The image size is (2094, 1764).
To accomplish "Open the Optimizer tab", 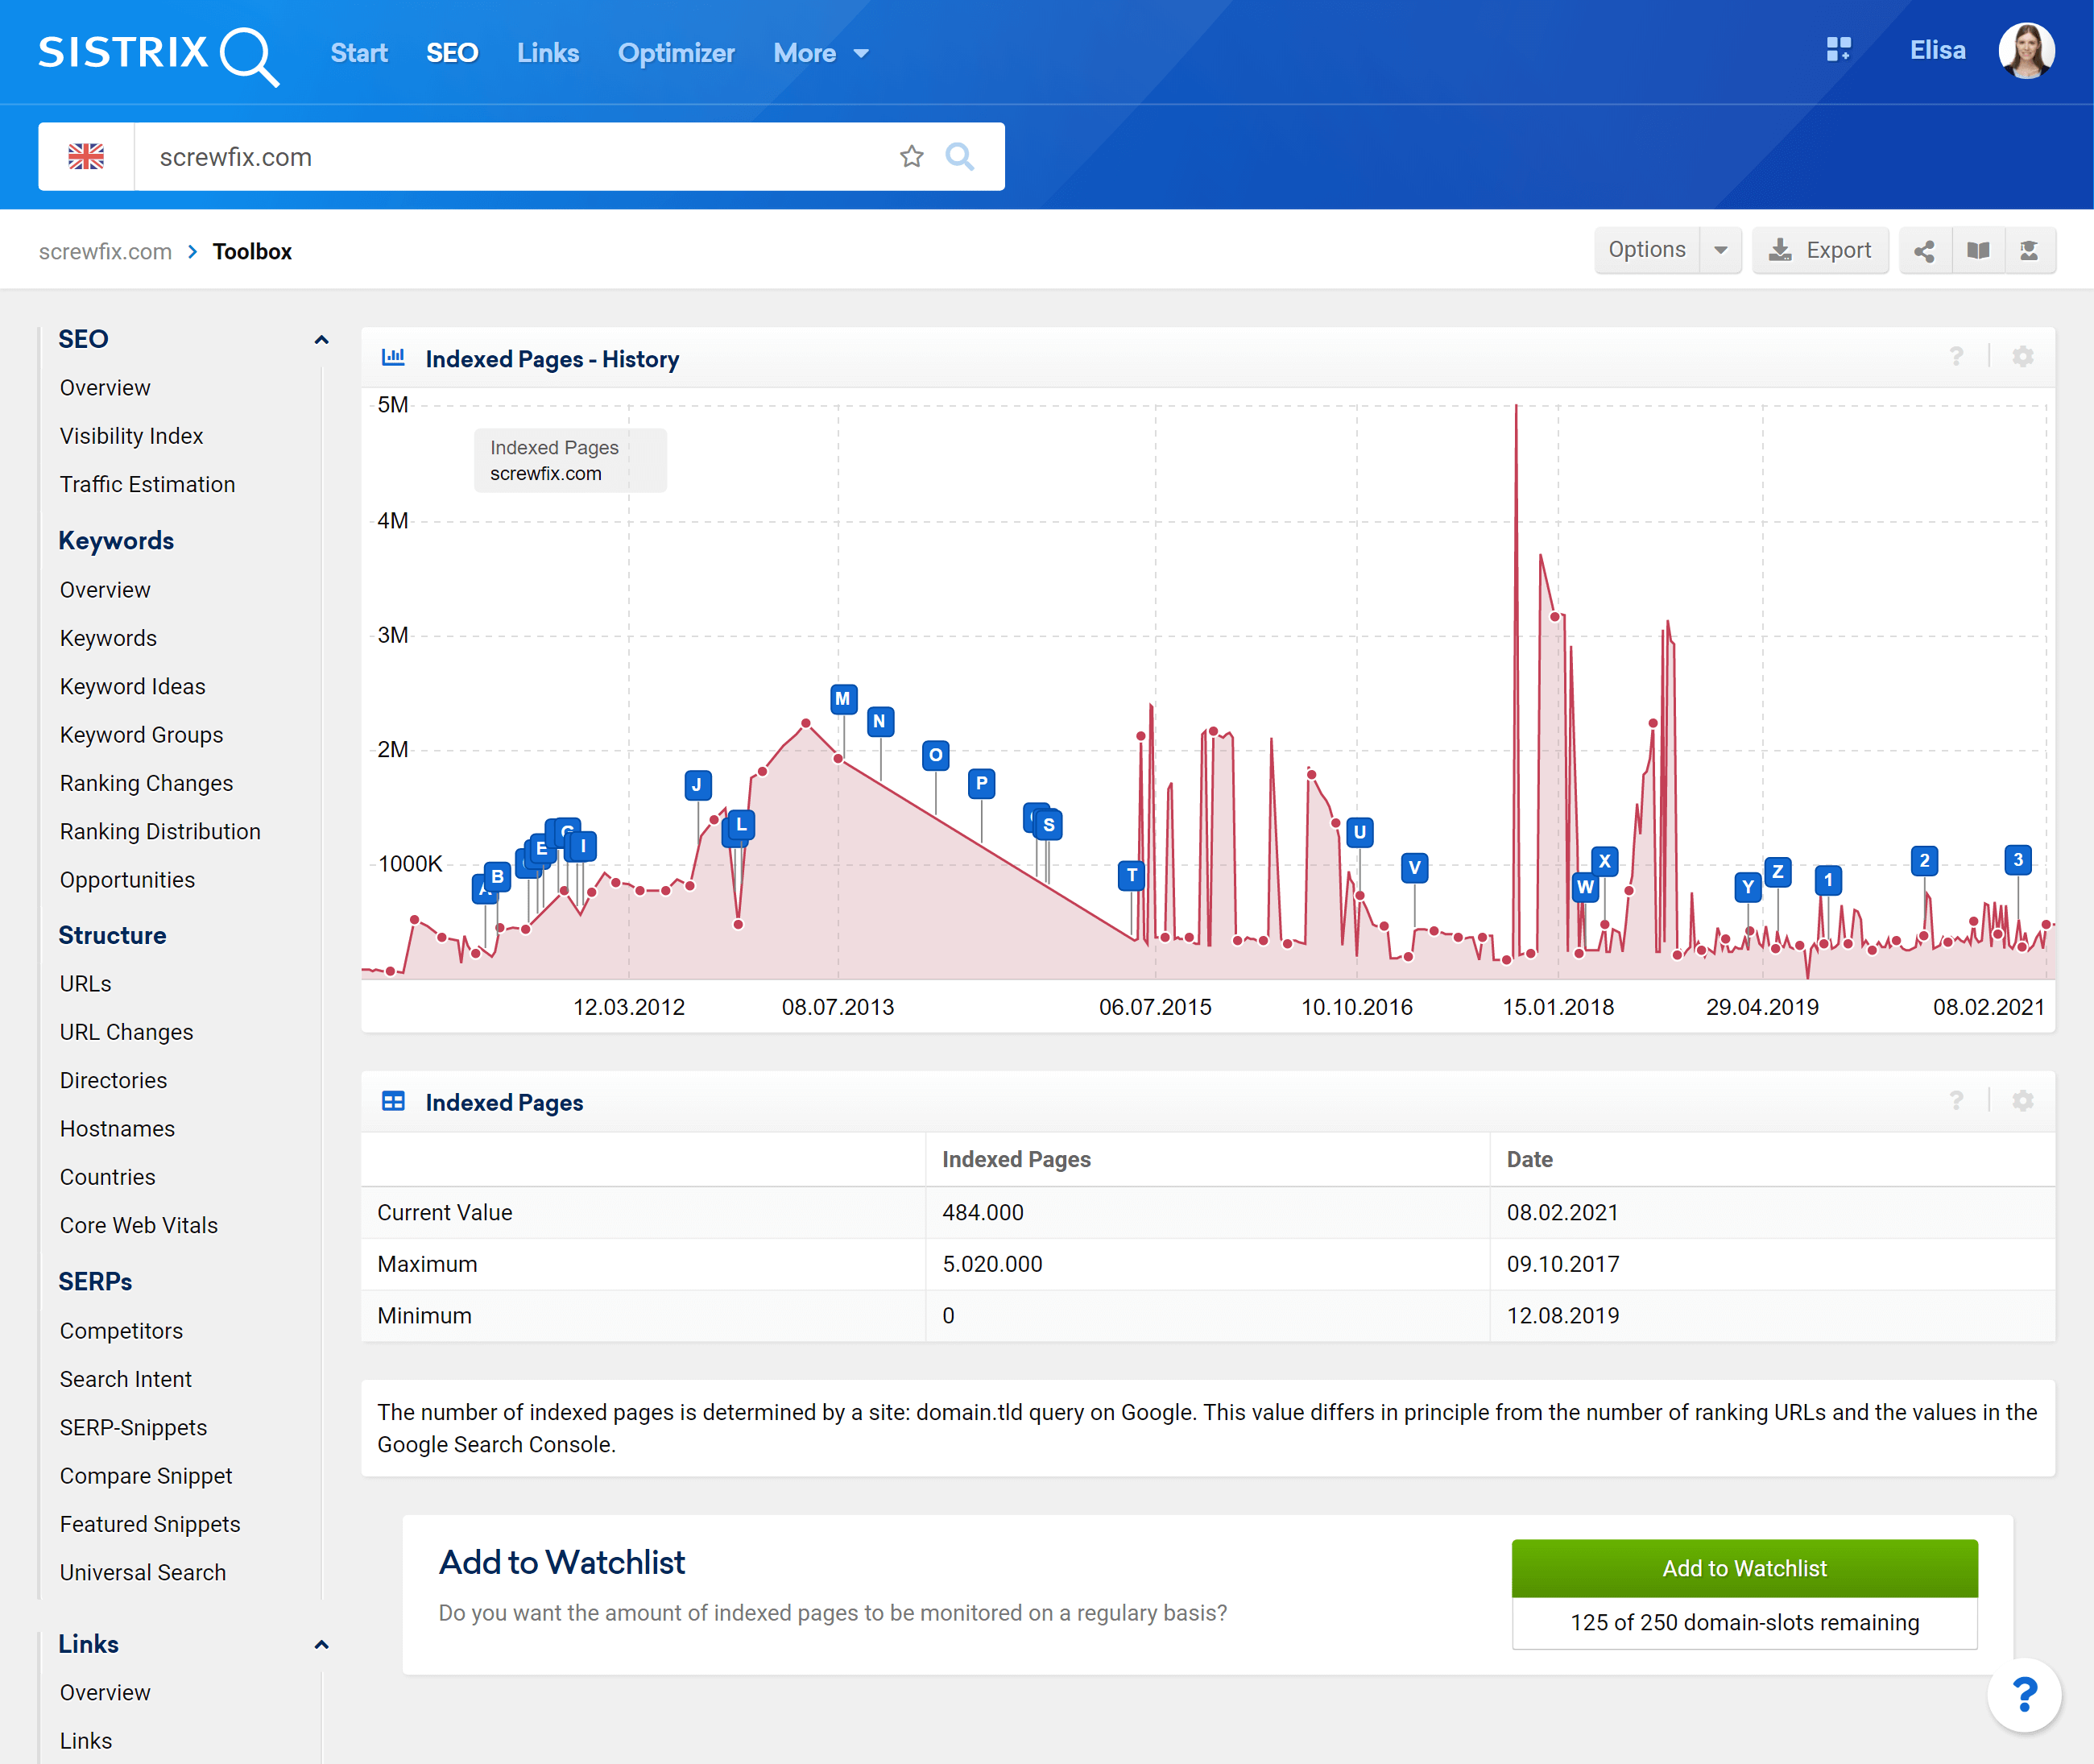I will [676, 53].
